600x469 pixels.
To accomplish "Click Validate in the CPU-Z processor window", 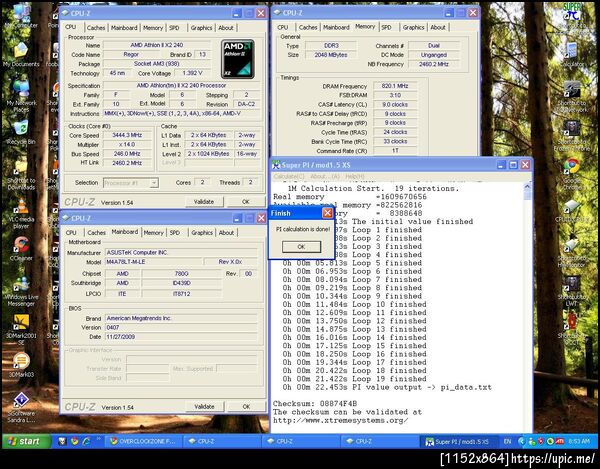I will point(204,202).
